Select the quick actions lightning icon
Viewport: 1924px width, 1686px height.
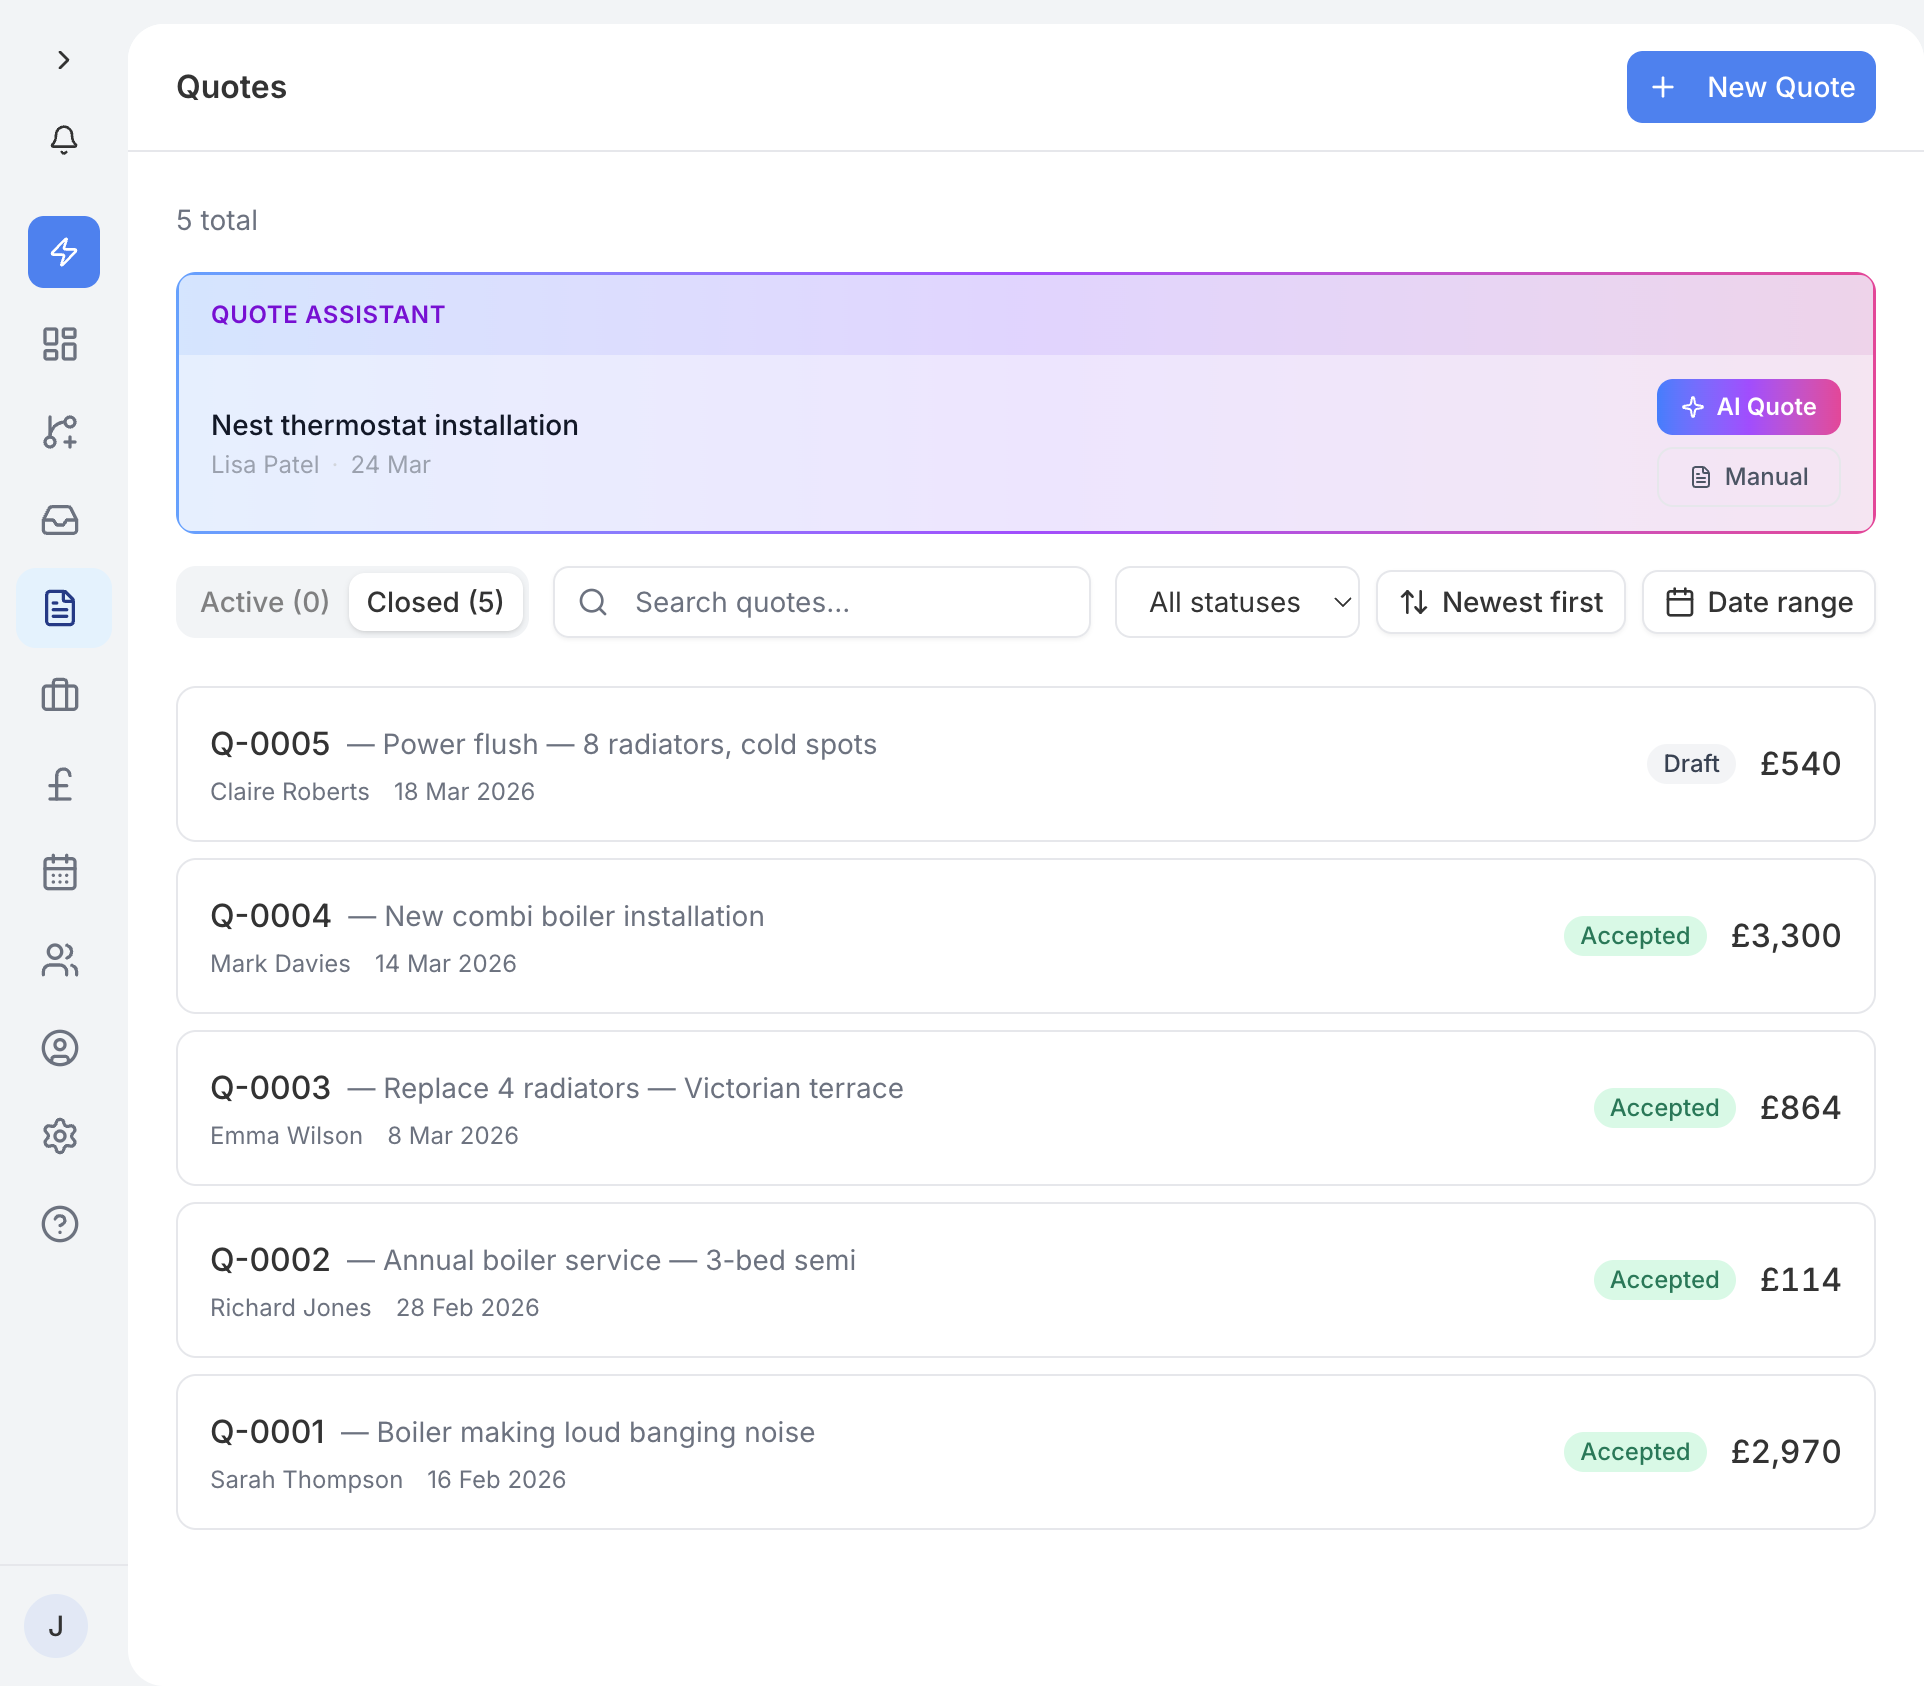pyautogui.click(x=63, y=252)
